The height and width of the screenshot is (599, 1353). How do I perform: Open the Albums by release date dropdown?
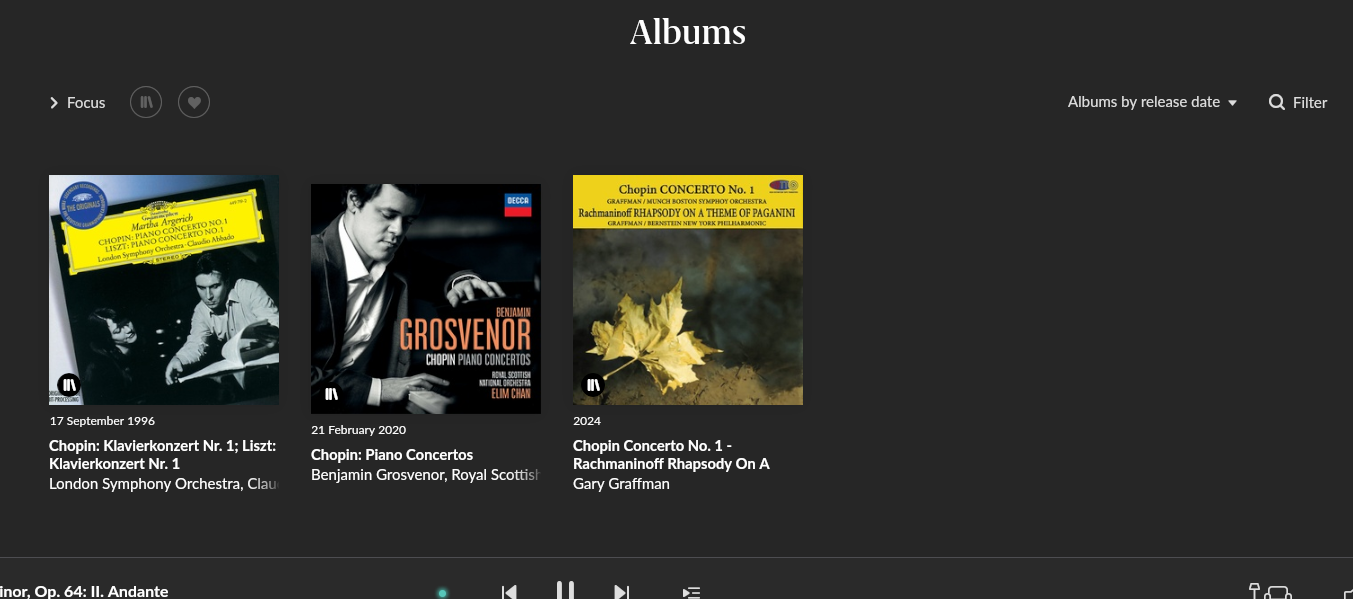[1152, 102]
